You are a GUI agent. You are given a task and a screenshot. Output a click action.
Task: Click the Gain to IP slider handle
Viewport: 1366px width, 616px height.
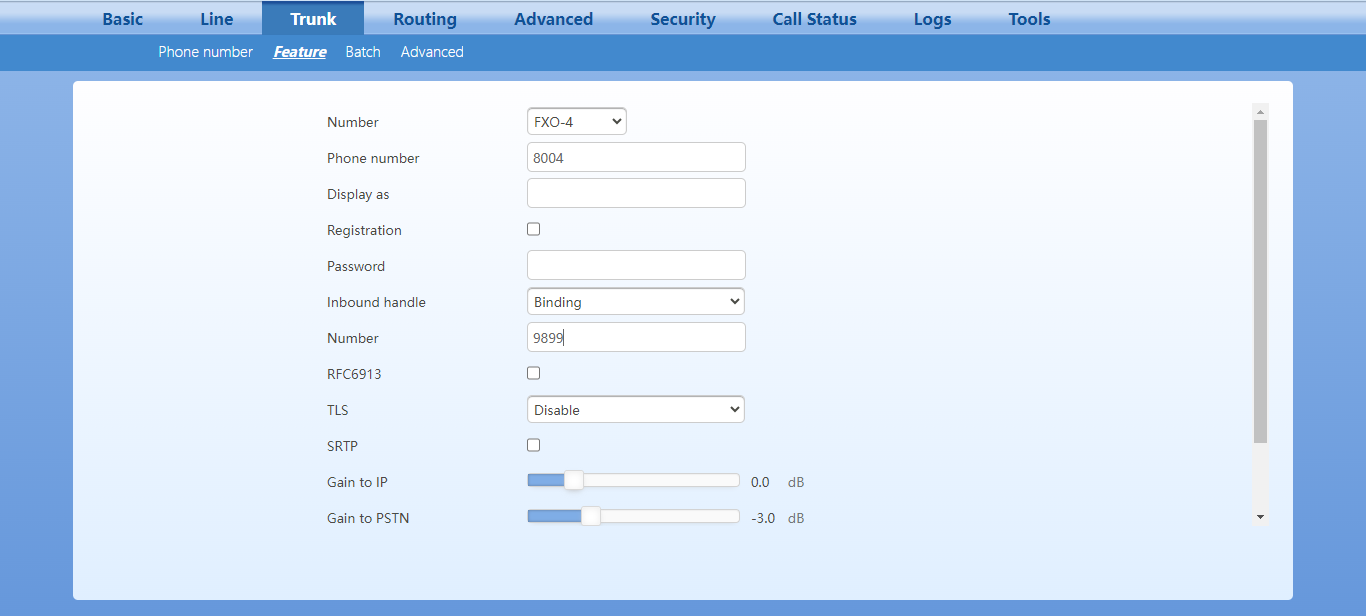(574, 481)
